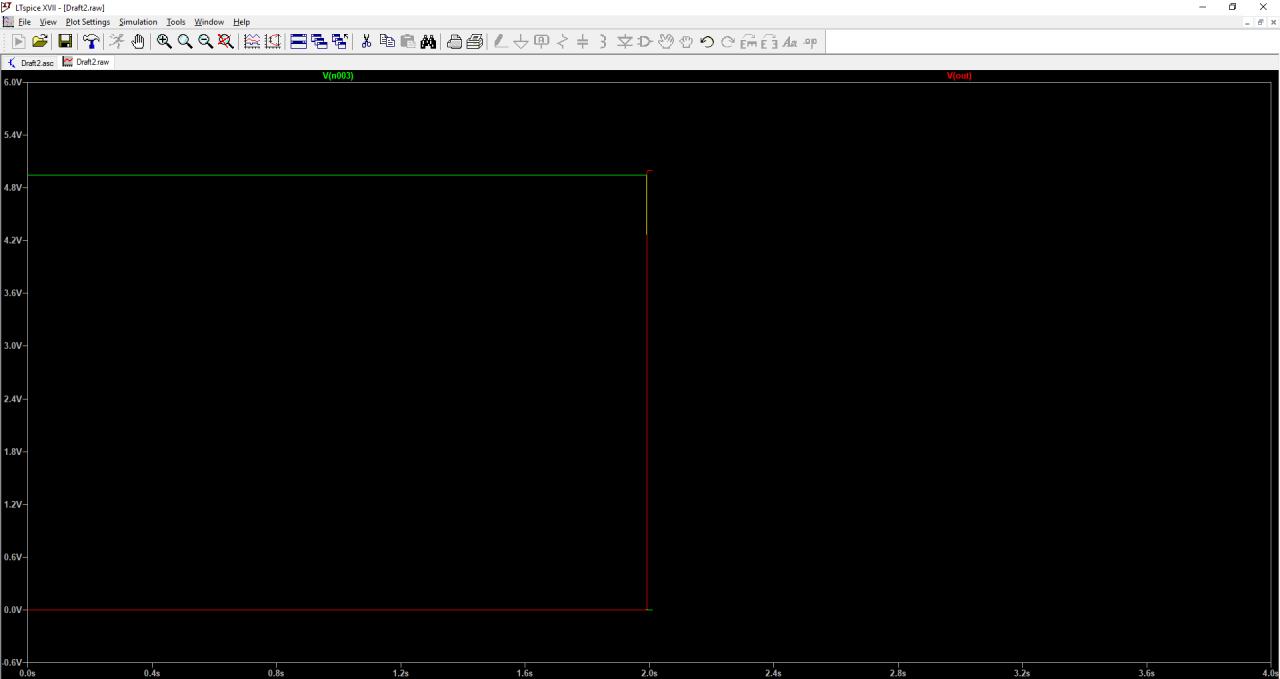Click the 0.4s time axis label
Image resolution: width=1280 pixels, height=679 pixels.
(152, 673)
